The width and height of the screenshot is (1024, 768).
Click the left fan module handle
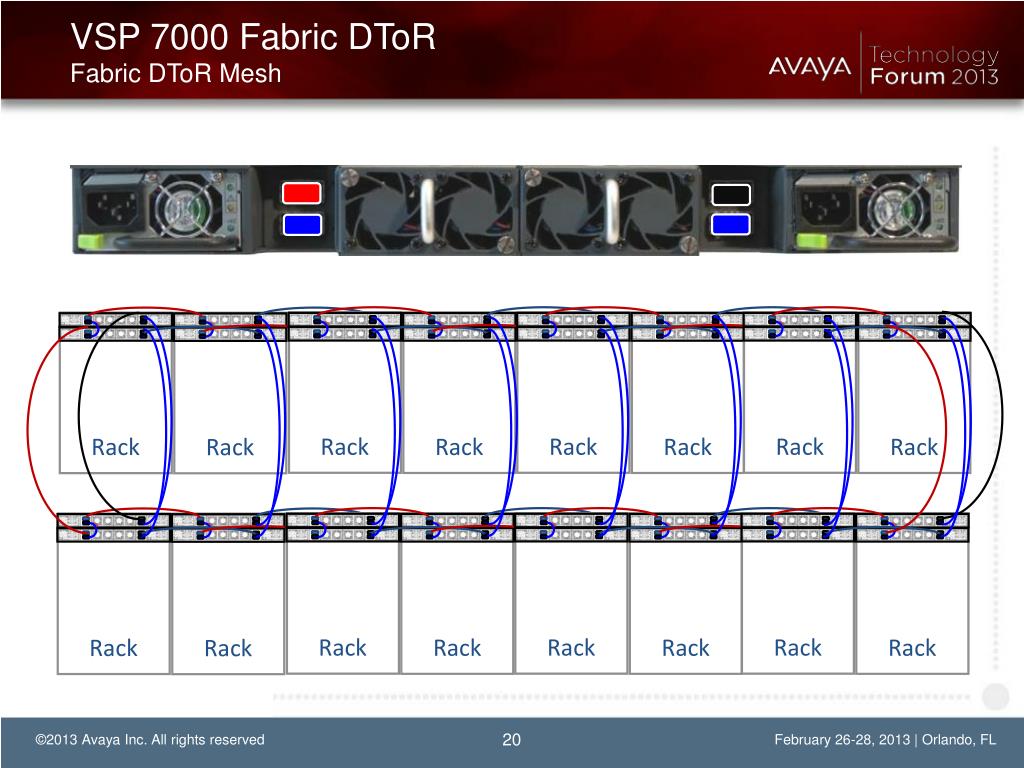point(427,210)
